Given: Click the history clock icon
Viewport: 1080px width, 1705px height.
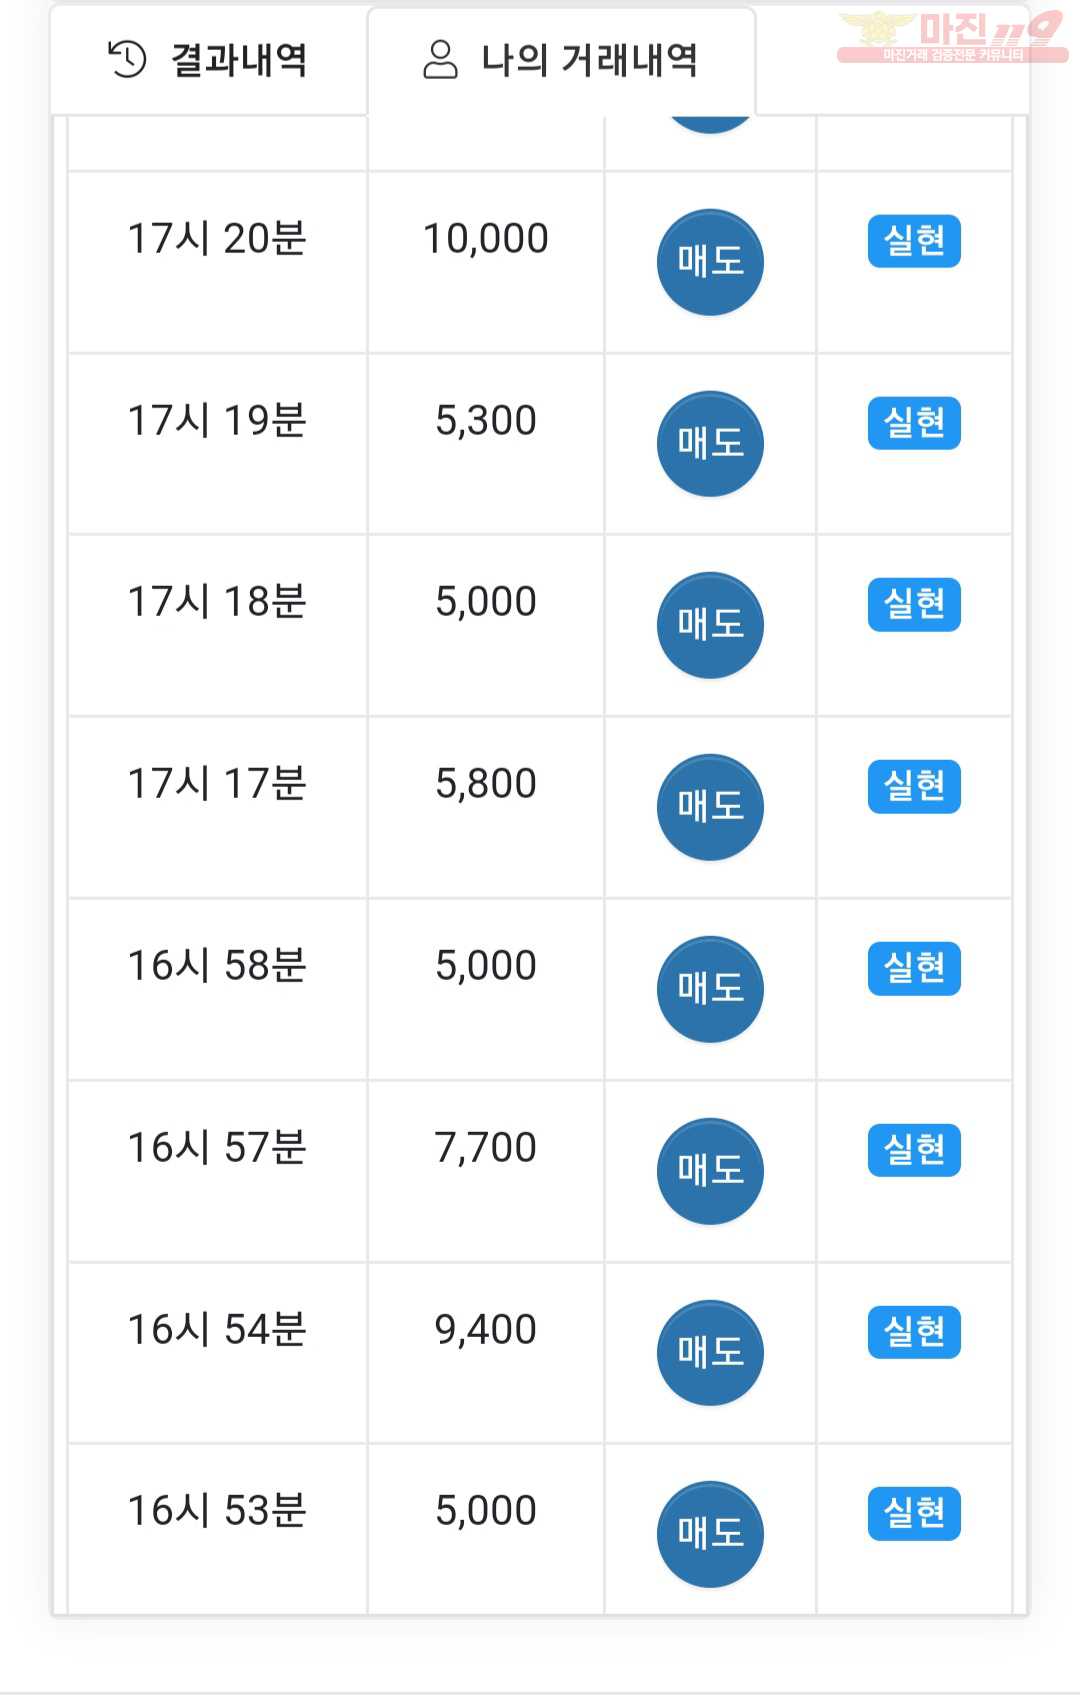Looking at the screenshot, I should click(127, 60).
